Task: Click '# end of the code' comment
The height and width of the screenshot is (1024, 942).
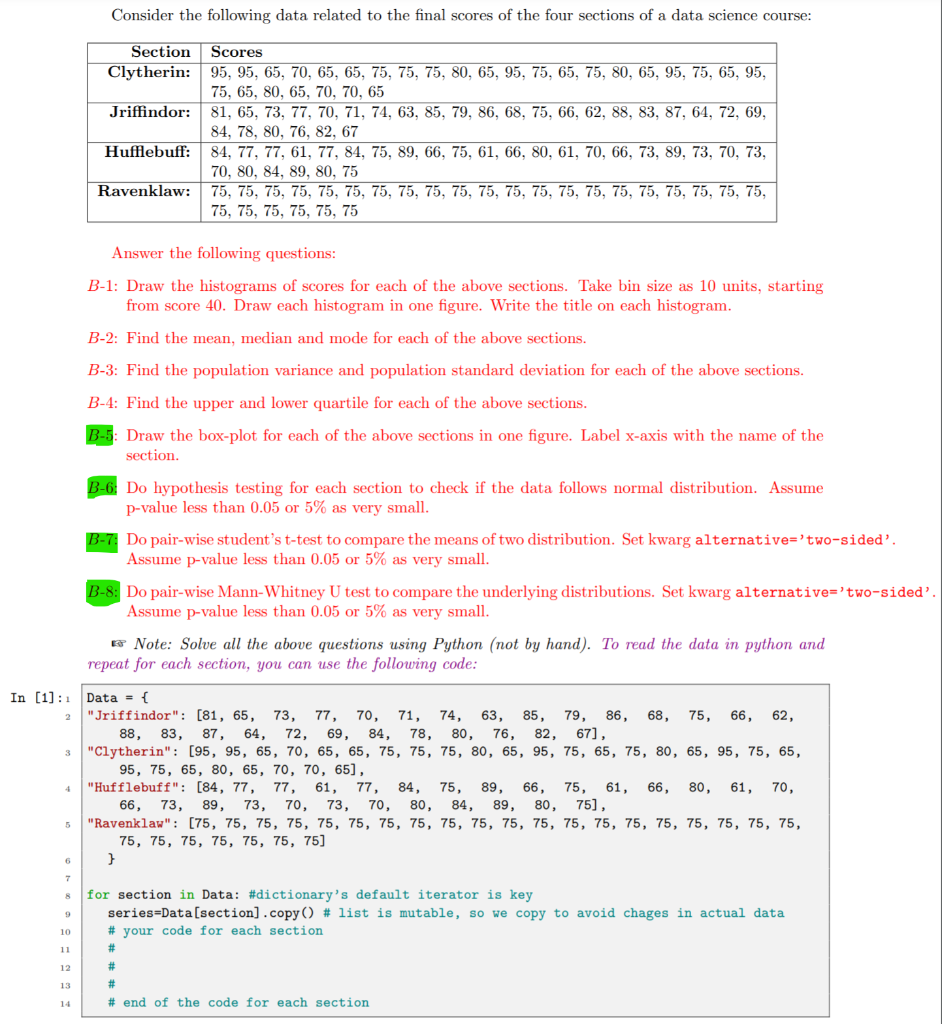Action: pos(238,1002)
